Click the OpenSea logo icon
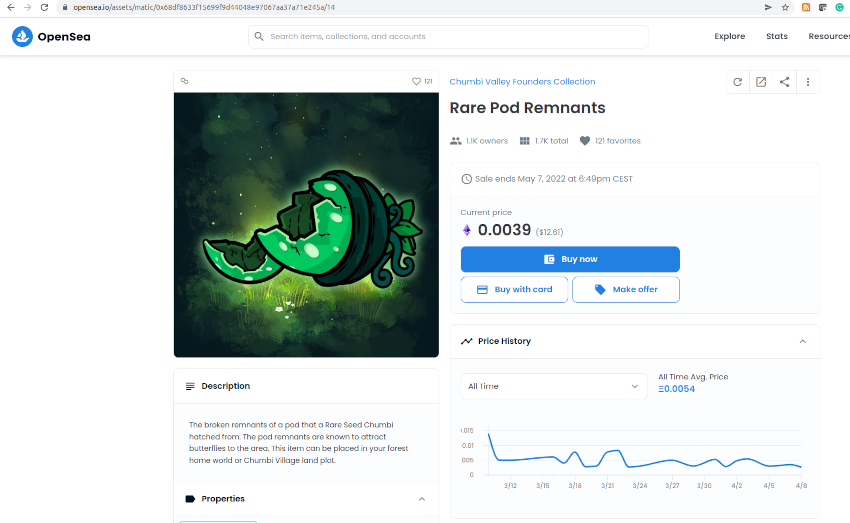This screenshot has height=523, width=850. click(x=22, y=36)
